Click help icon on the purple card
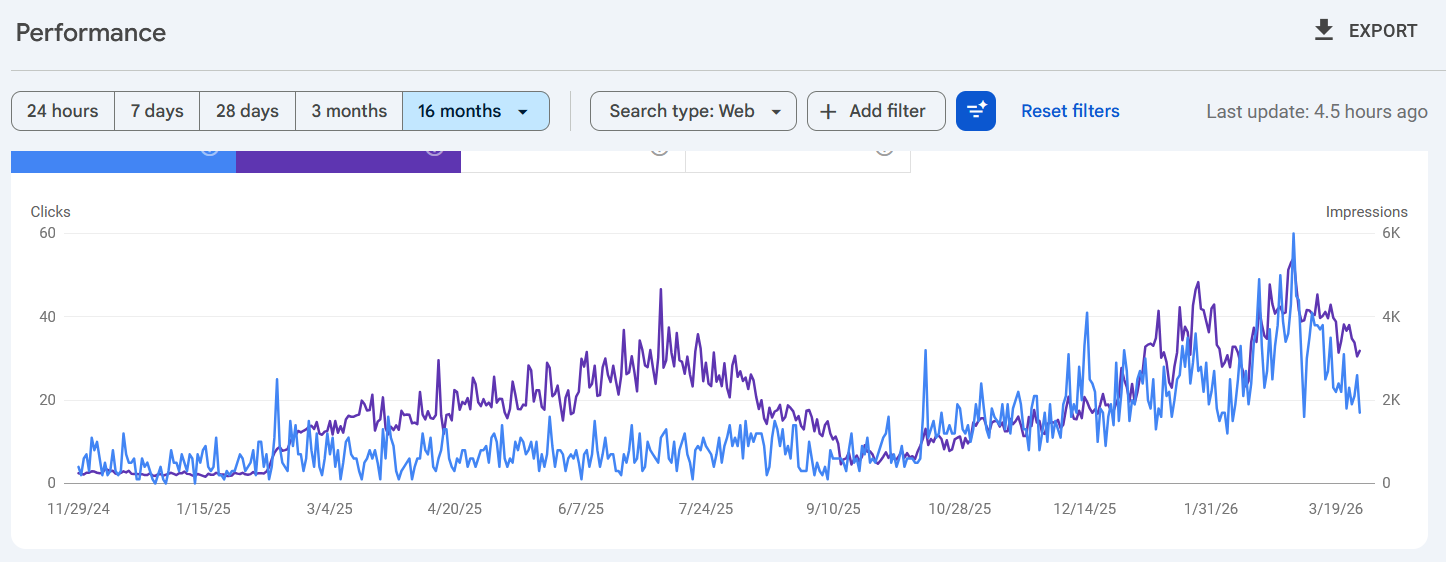 pyautogui.click(x=434, y=151)
